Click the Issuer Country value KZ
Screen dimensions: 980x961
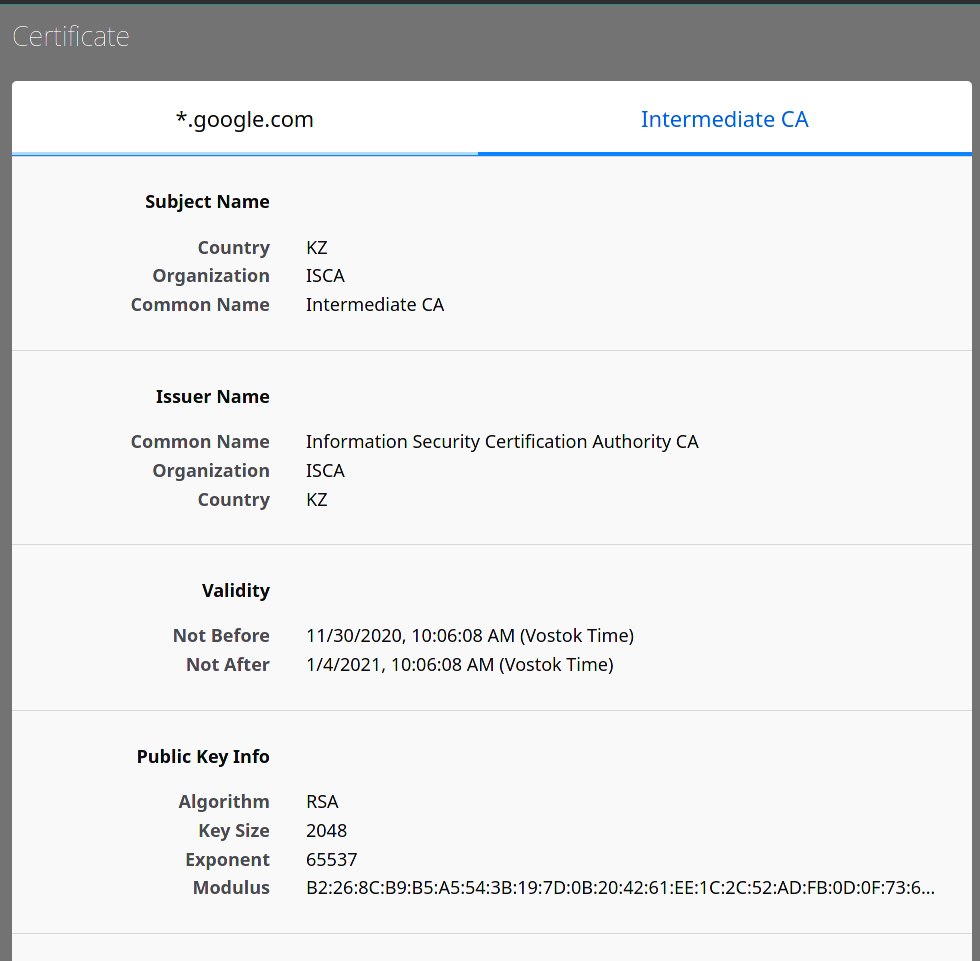tap(316, 500)
